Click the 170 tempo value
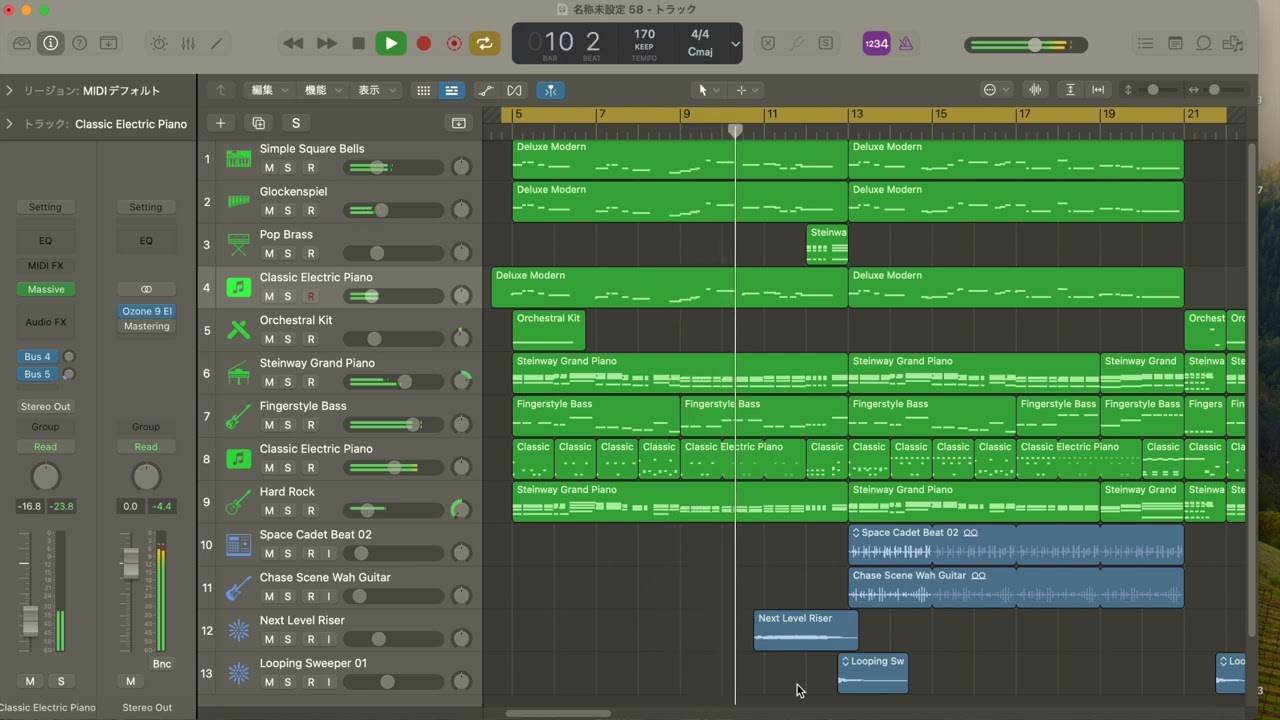This screenshot has height=720, width=1280. click(644, 34)
